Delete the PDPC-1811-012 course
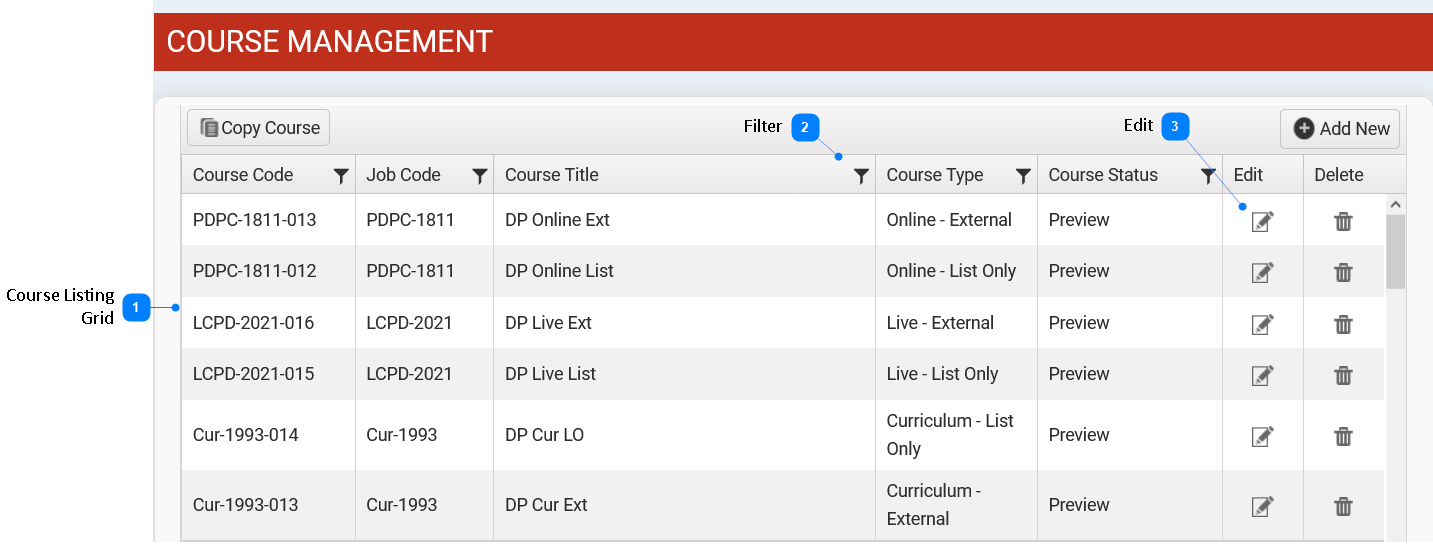The height and width of the screenshot is (547, 1433). click(1343, 272)
